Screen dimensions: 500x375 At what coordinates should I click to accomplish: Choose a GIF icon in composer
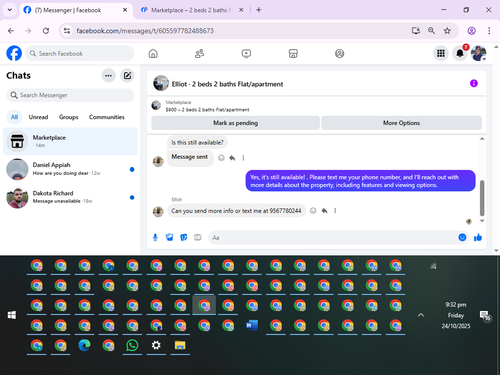pos(198,237)
